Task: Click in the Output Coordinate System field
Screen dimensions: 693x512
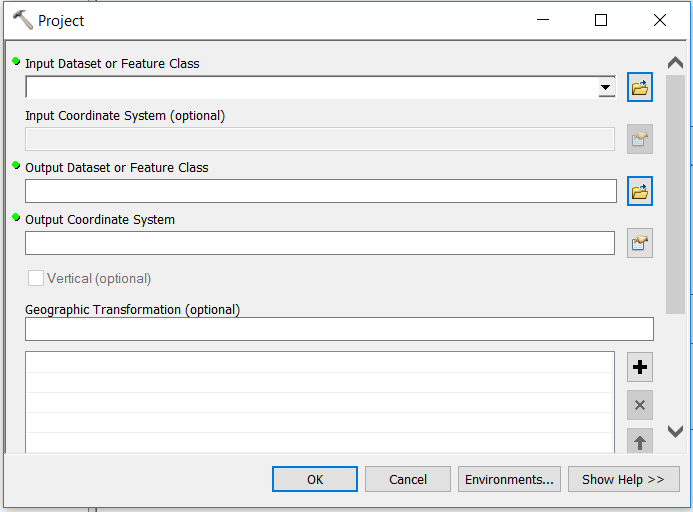Action: point(320,243)
